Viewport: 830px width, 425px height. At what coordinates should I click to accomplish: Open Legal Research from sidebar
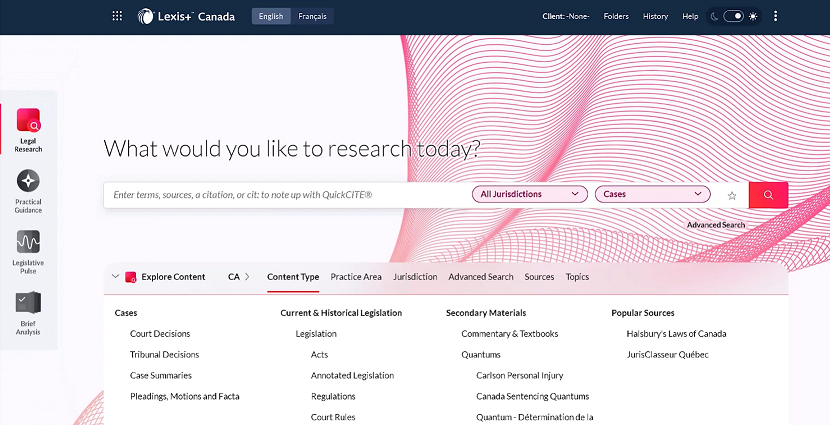[x=28, y=130]
